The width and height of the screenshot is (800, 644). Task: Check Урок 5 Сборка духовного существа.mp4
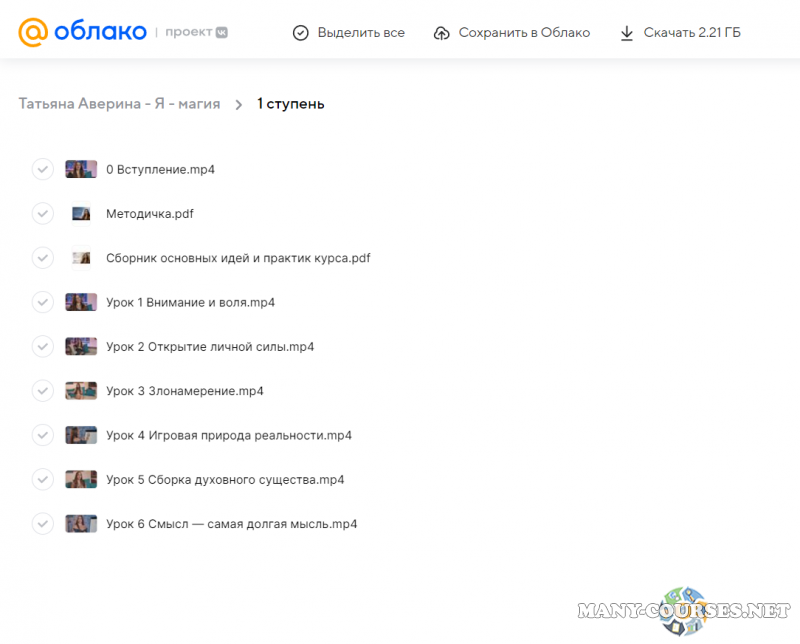(x=43, y=479)
